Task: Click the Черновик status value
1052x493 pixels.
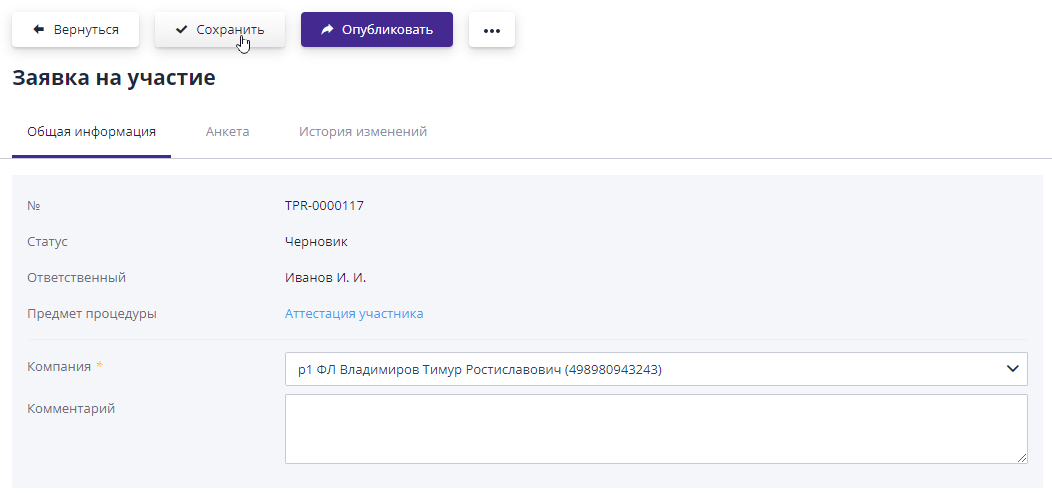Action: (x=317, y=241)
